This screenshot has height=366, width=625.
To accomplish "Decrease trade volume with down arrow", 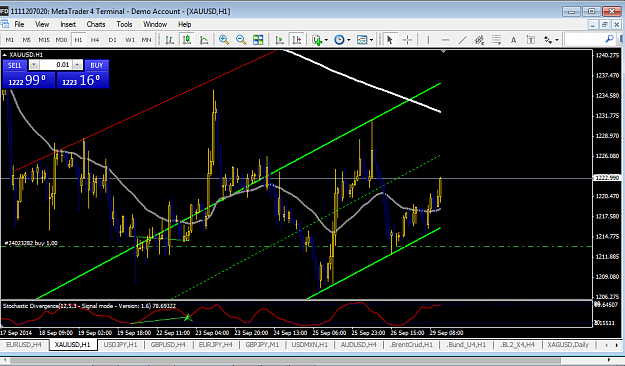I will click(x=34, y=65).
